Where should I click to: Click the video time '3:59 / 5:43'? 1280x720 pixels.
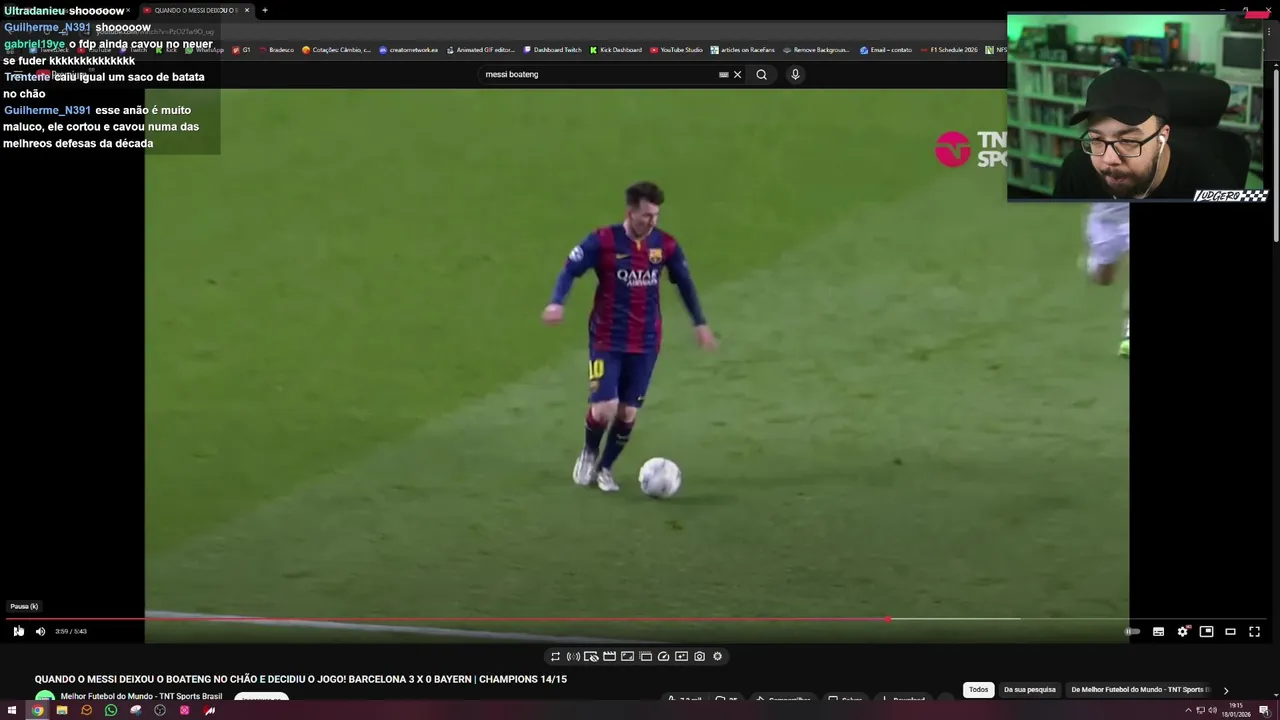point(71,631)
